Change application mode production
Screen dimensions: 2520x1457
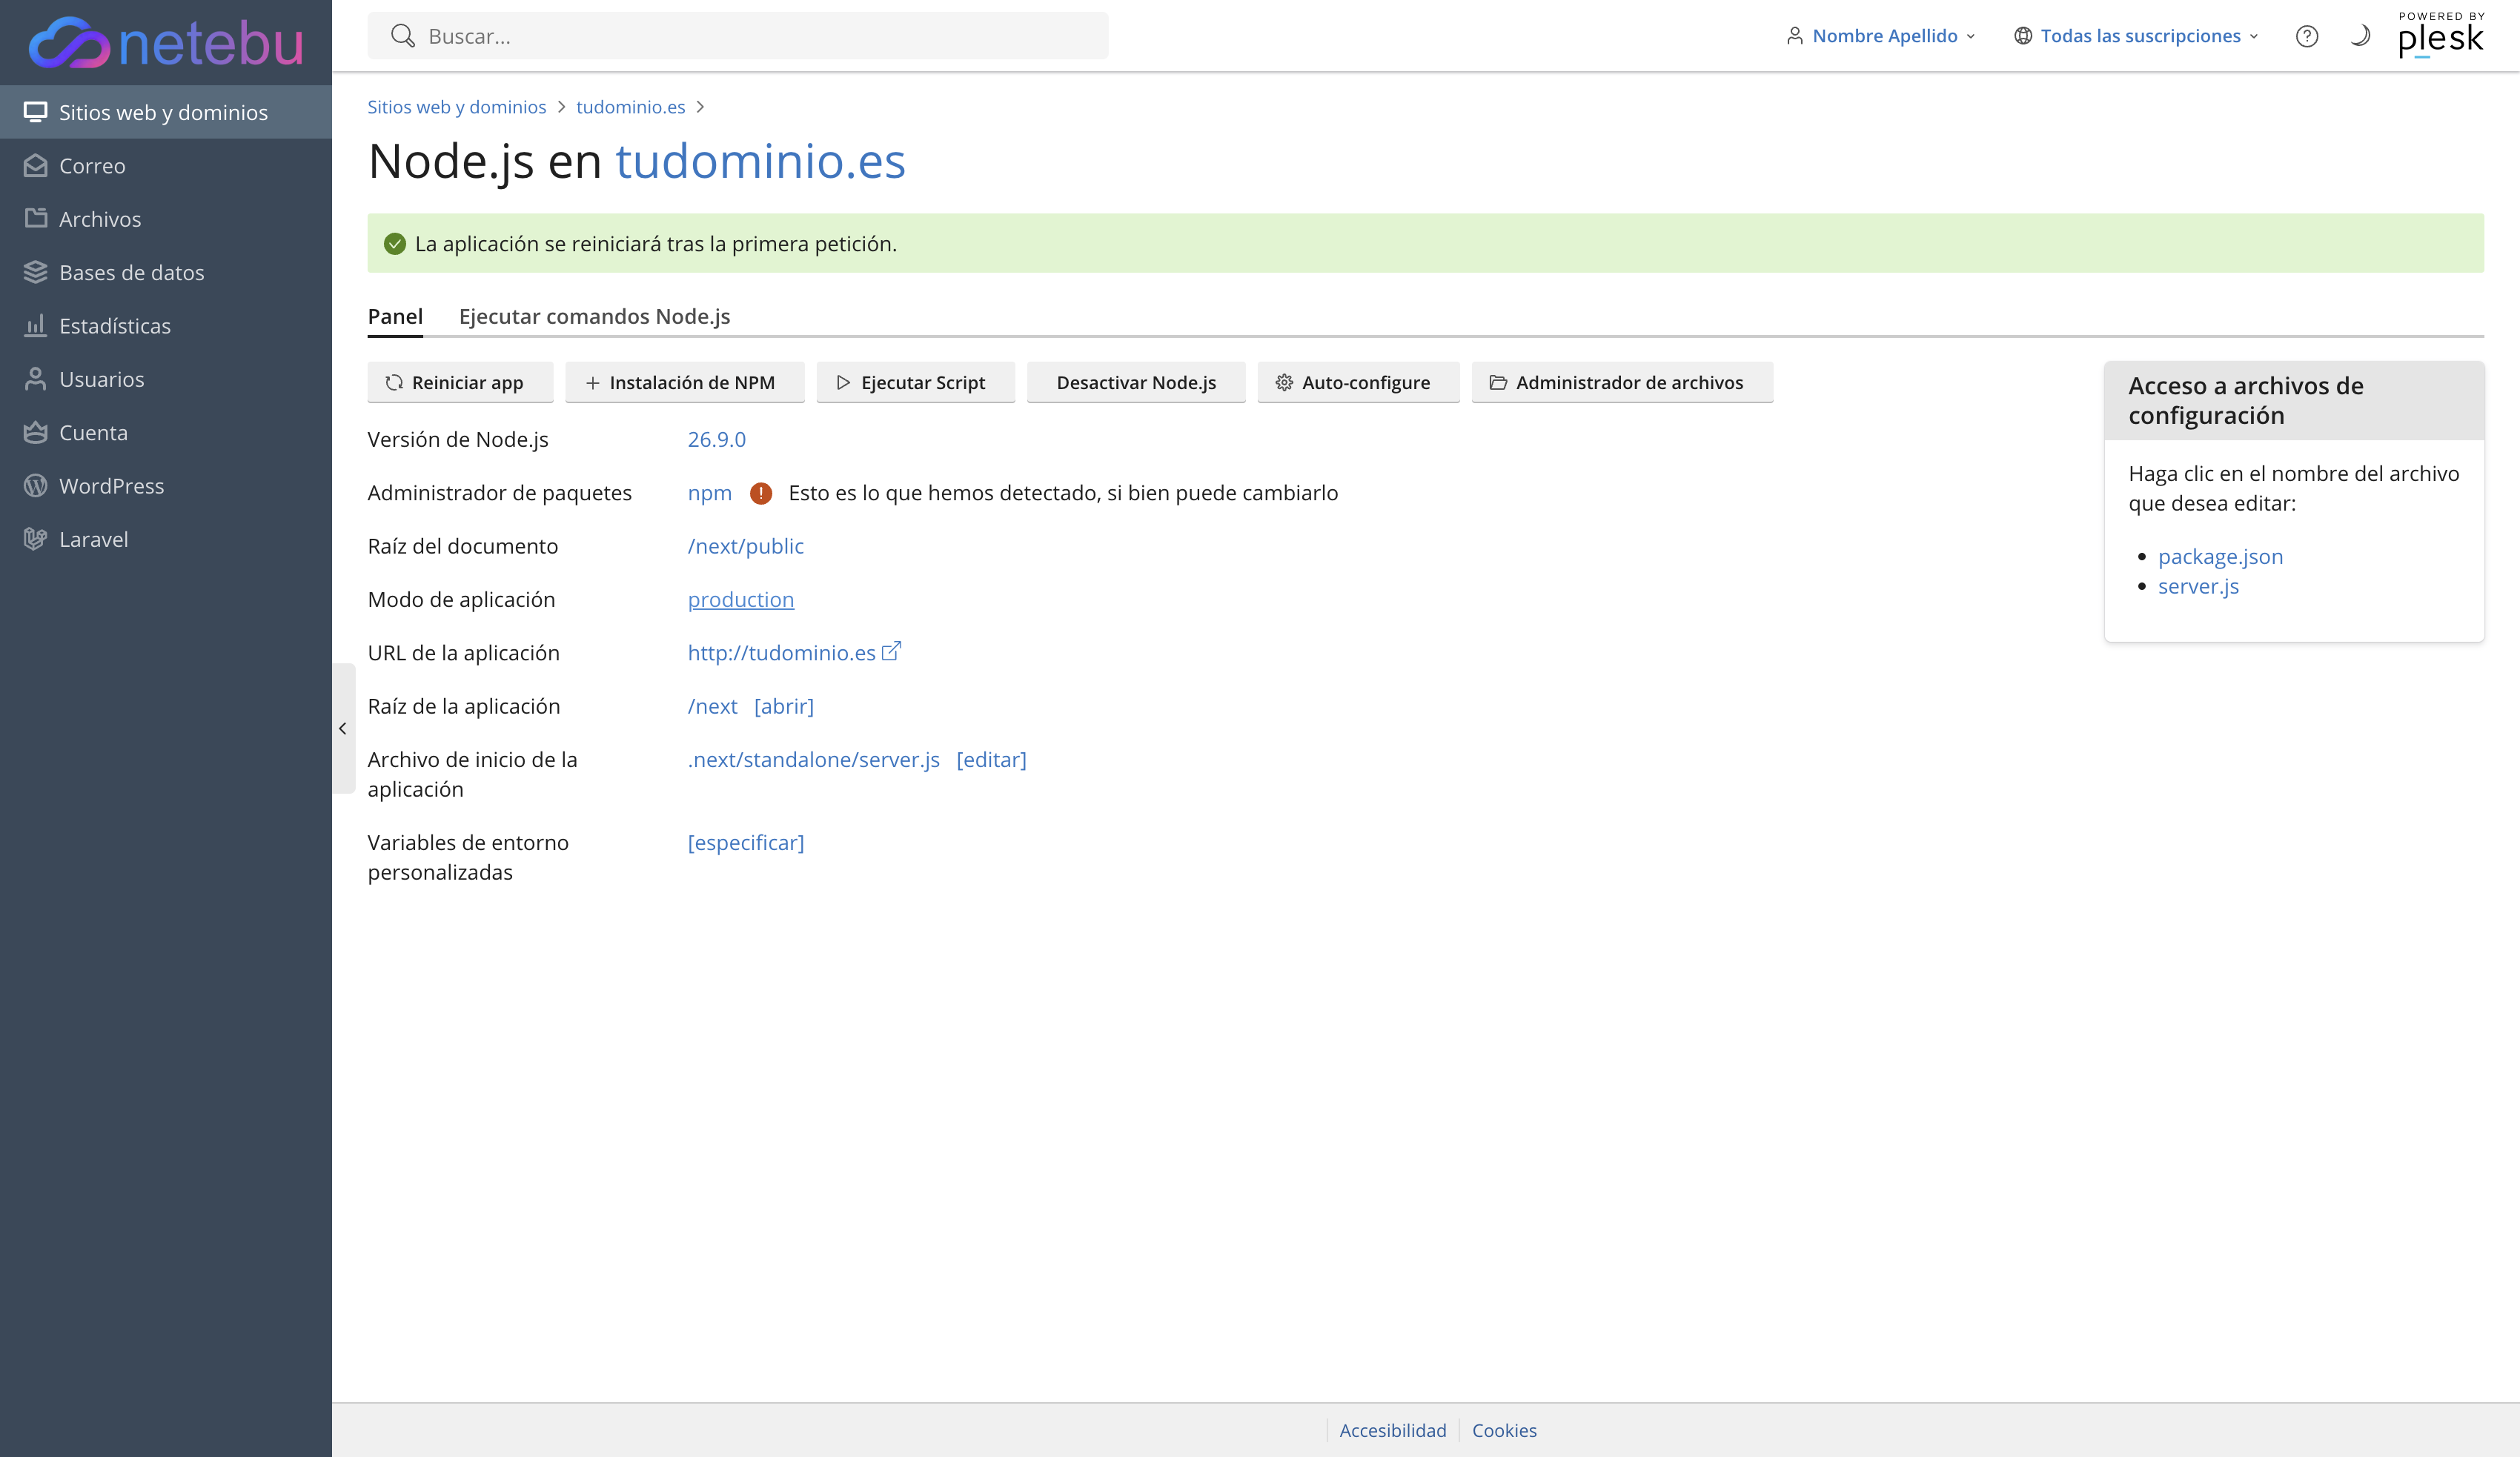click(x=741, y=599)
